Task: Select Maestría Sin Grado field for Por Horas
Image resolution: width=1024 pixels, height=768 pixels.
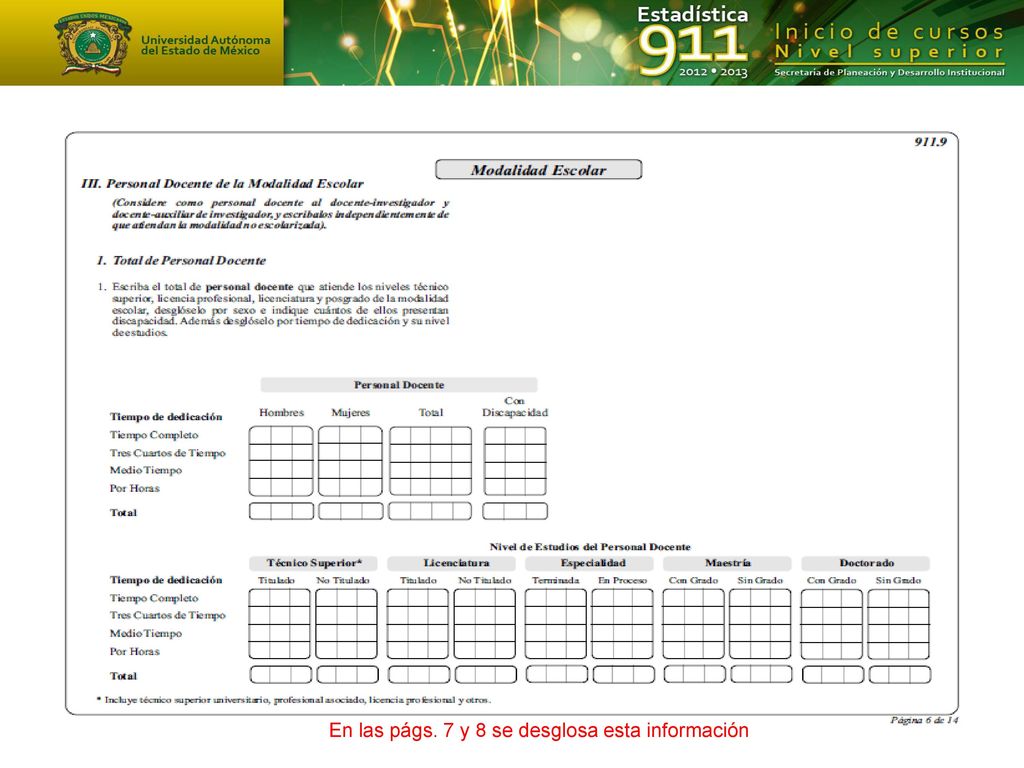Action: tap(760, 649)
